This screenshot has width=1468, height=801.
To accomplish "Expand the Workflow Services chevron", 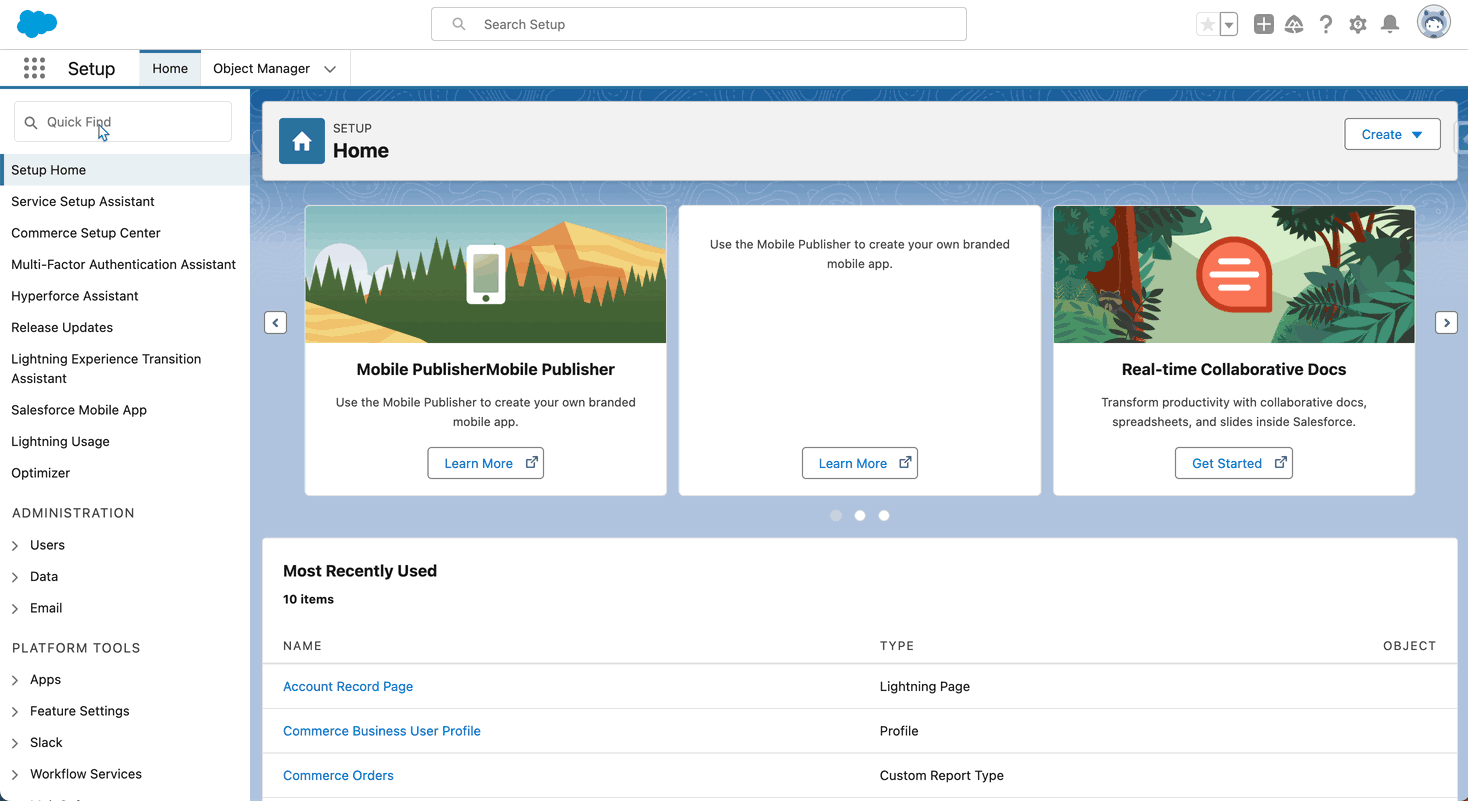I will click(x=15, y=775).
